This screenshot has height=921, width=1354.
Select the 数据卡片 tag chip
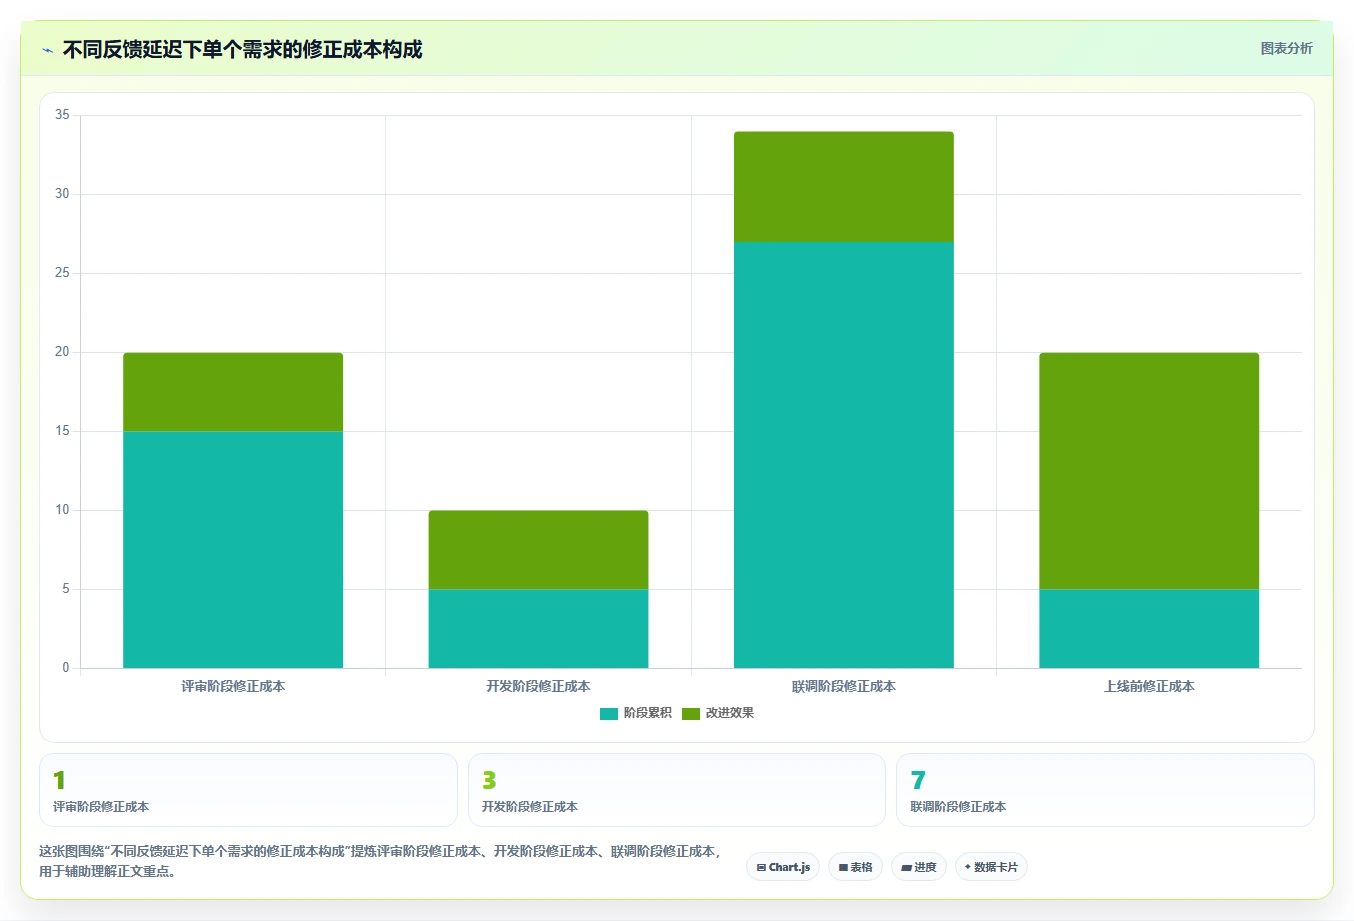(991, 867)
